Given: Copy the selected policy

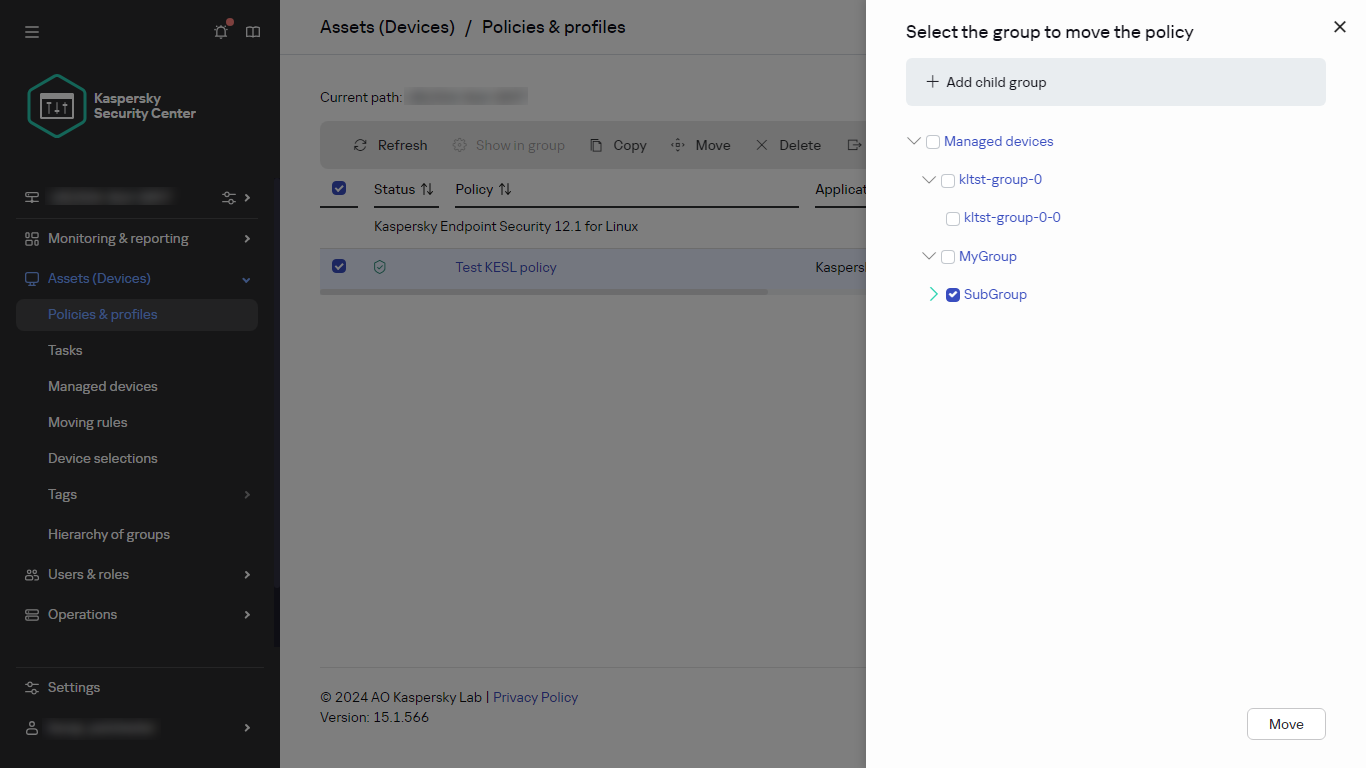Looking at the screenshot, I should pyautogui.click(x=617, y=145).
